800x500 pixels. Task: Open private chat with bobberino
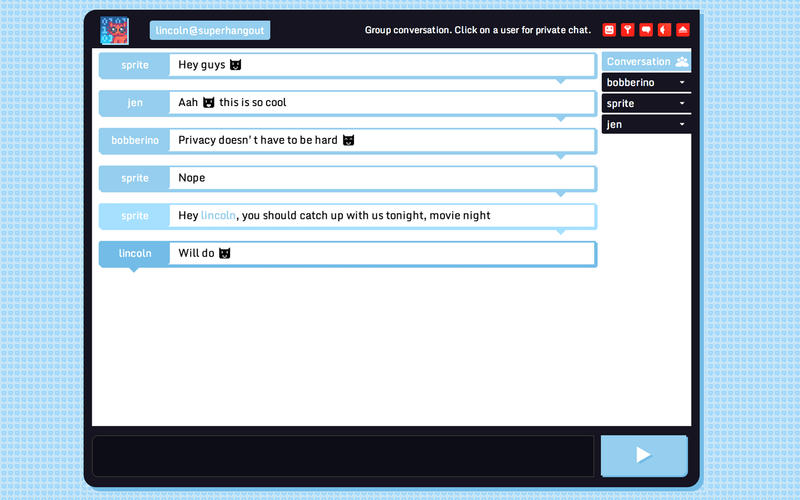point(631,83)
